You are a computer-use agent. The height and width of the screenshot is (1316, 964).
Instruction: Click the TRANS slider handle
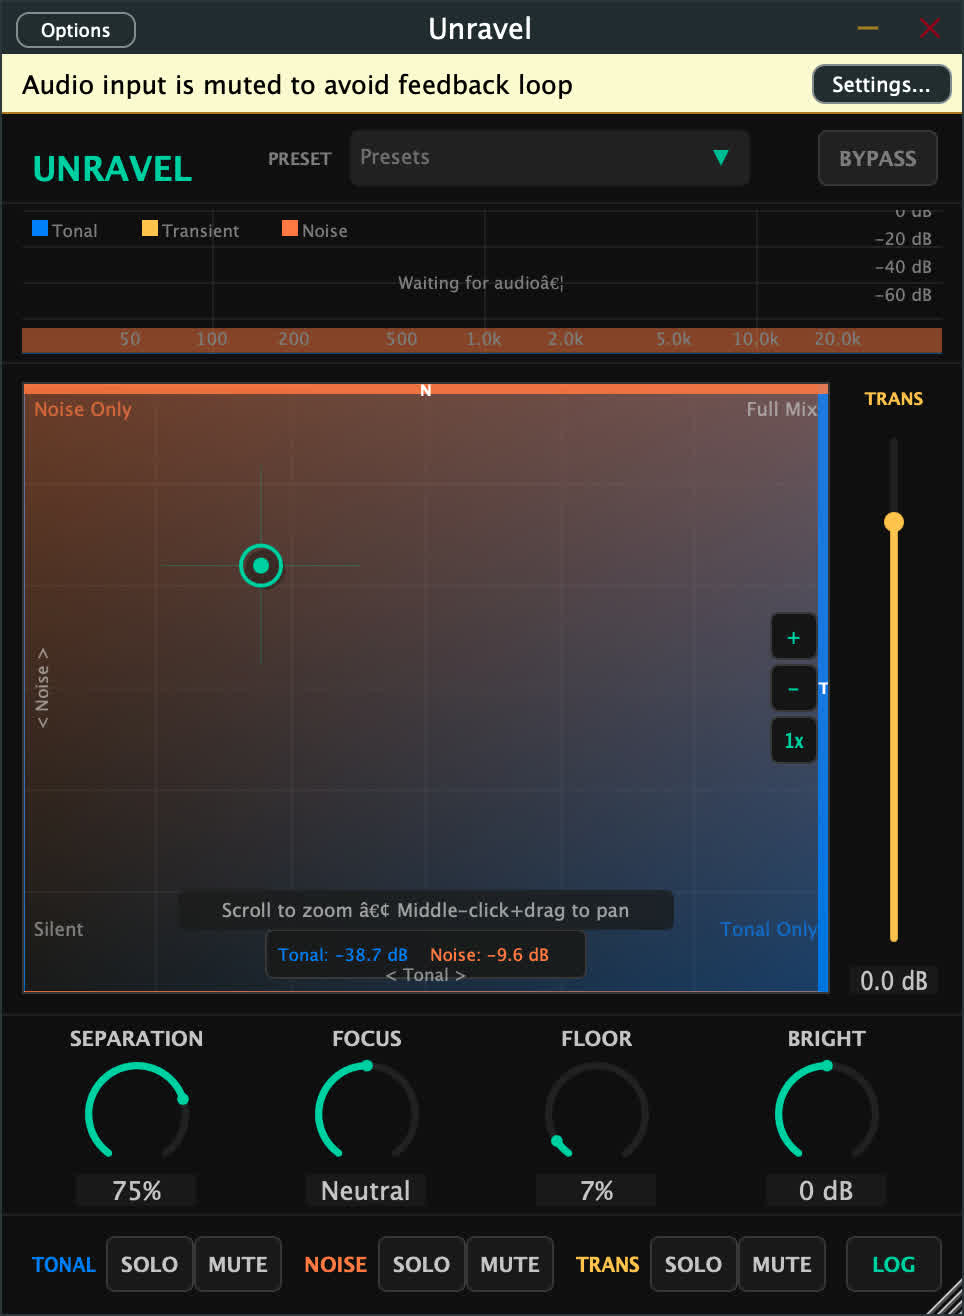(x=894, y=522)
